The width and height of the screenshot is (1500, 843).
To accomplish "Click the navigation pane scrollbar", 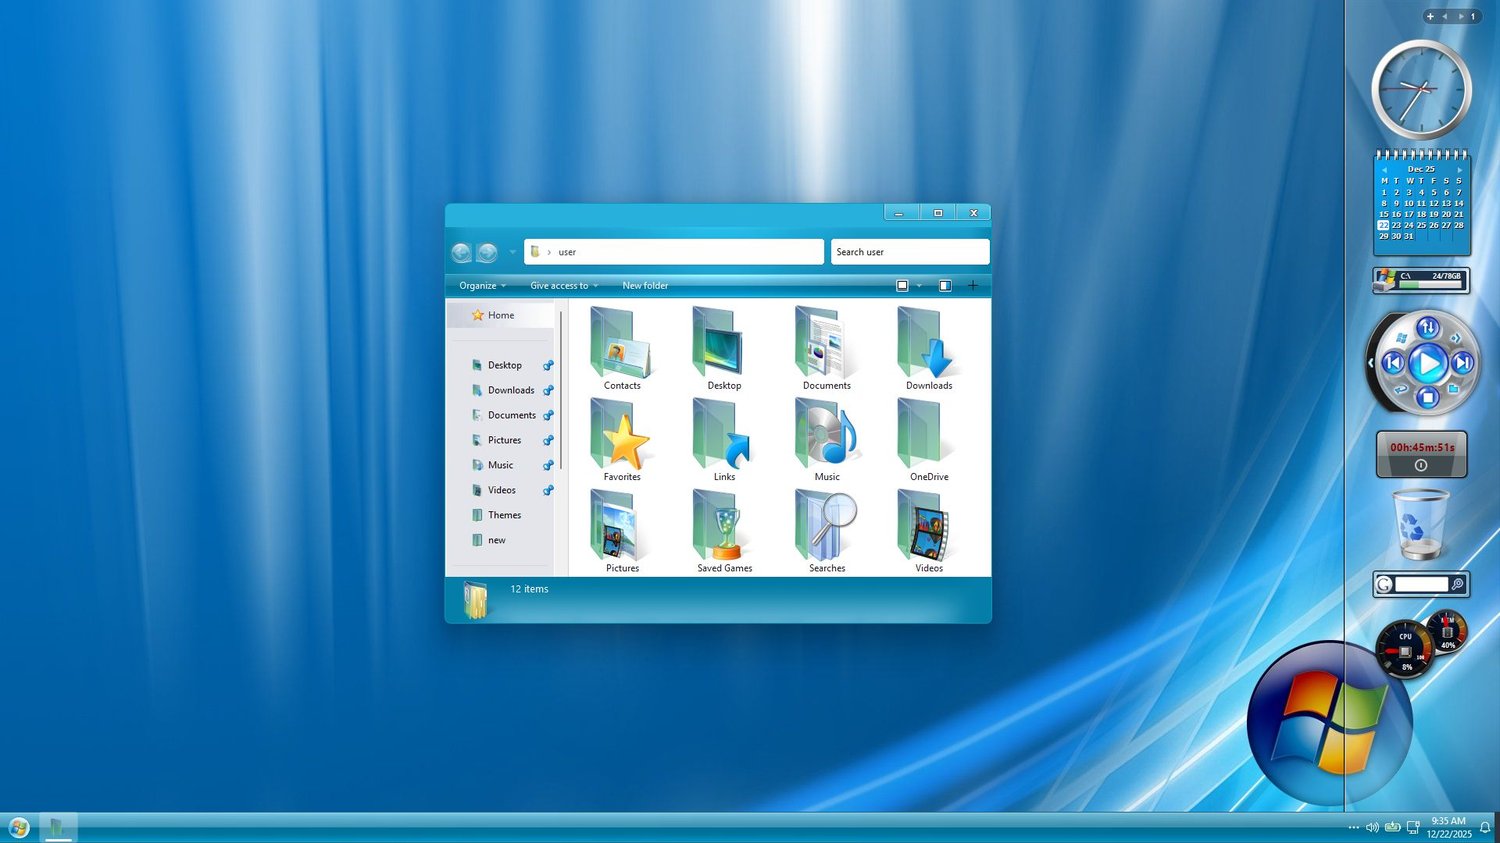I will (562, 390).
